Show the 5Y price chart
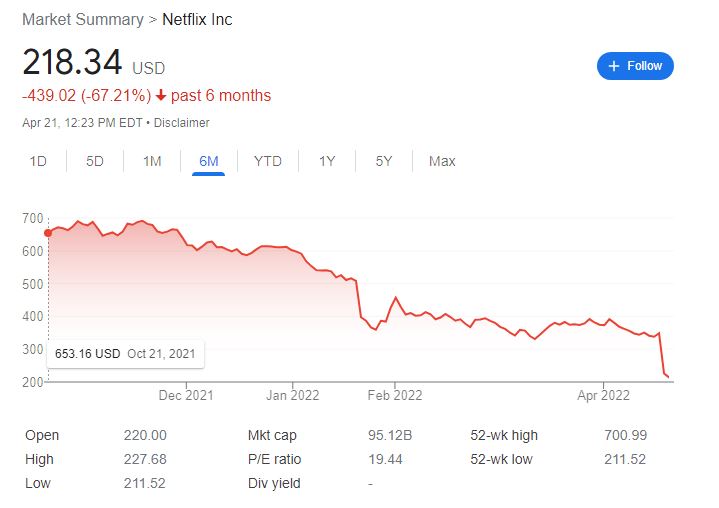 coord(384,161)
